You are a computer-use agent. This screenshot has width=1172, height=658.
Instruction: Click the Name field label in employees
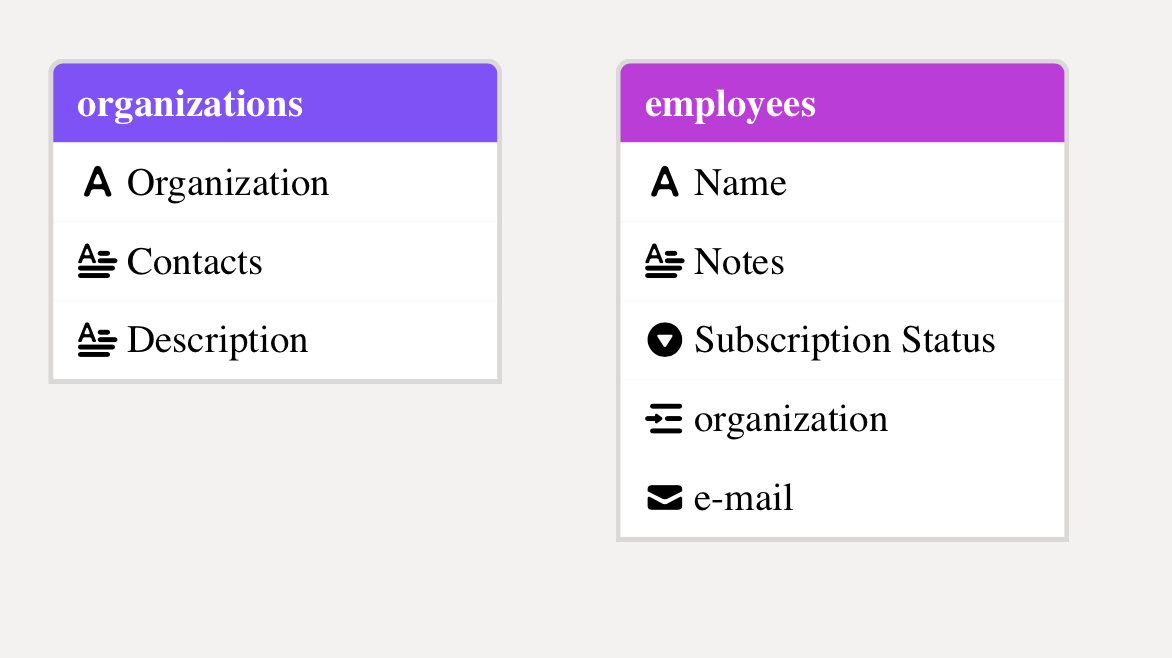pyautogui.click(x=740, y=183)
